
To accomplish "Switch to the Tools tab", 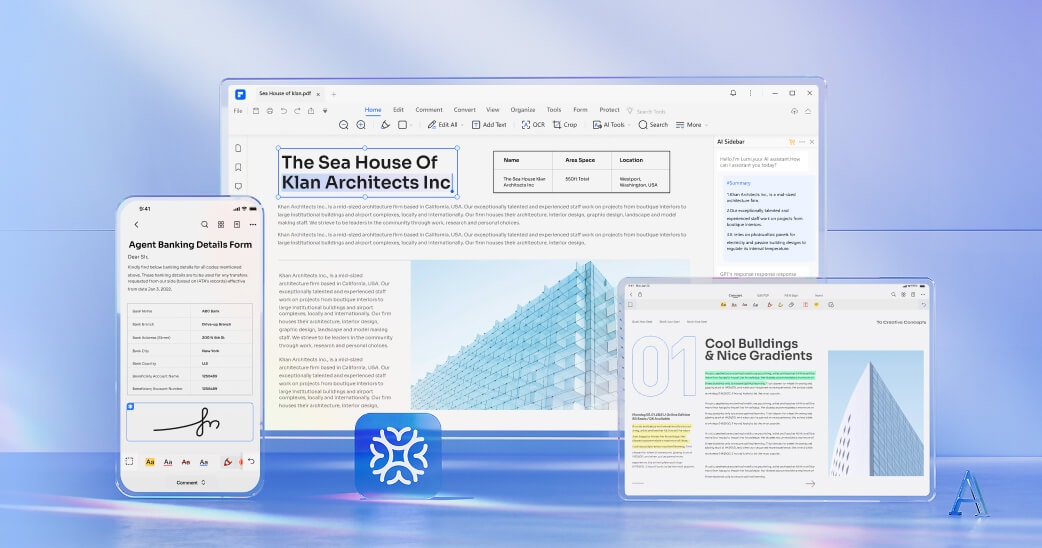I will pos(554,110).
